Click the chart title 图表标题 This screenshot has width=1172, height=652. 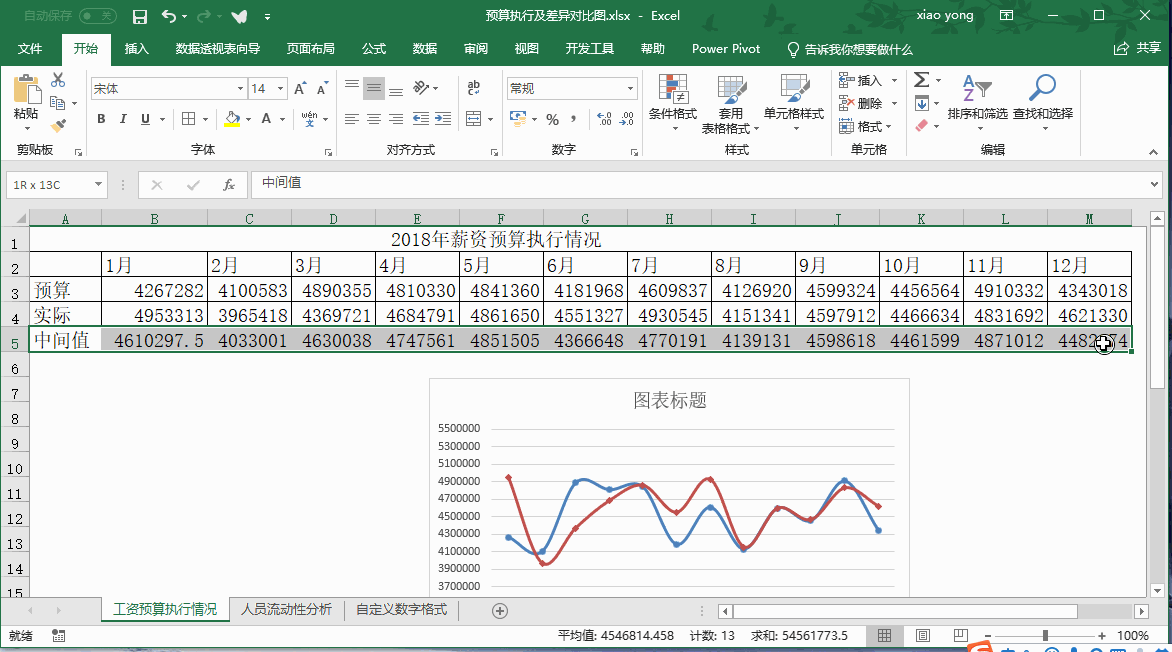tap(670, 401)
